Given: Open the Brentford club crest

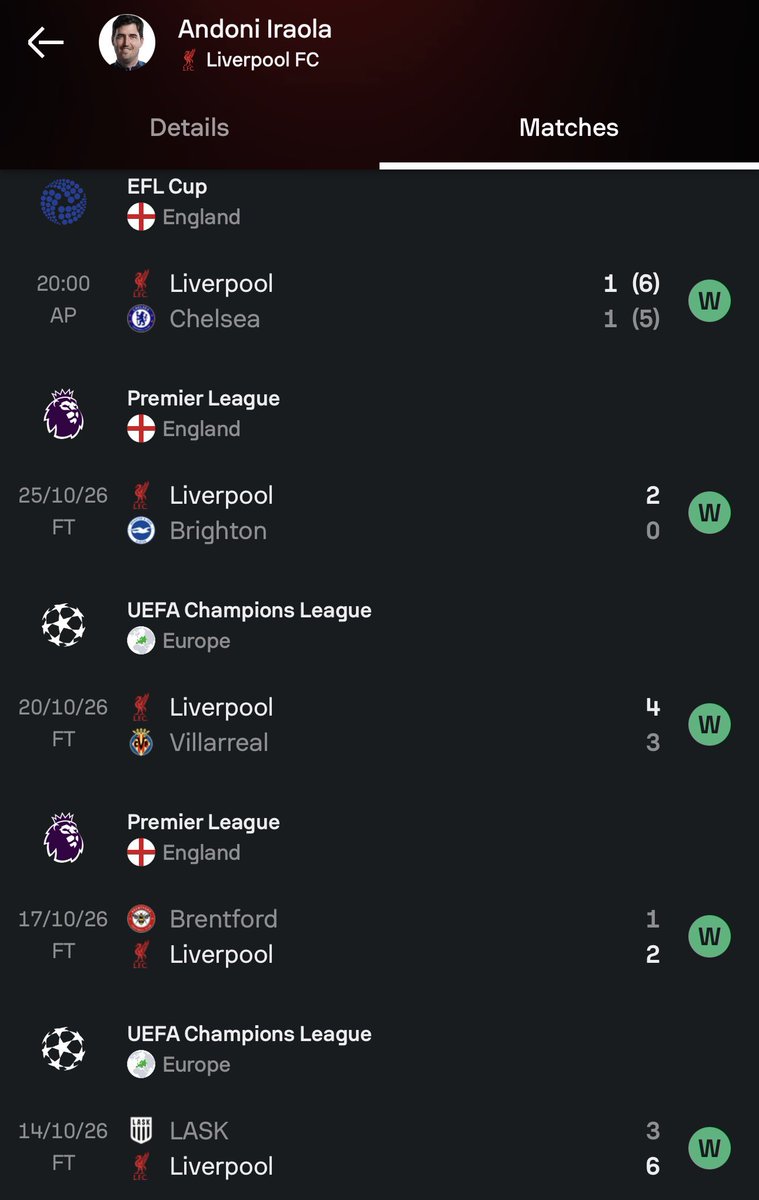Looking at the screenshot, I should tap(141, 919).
